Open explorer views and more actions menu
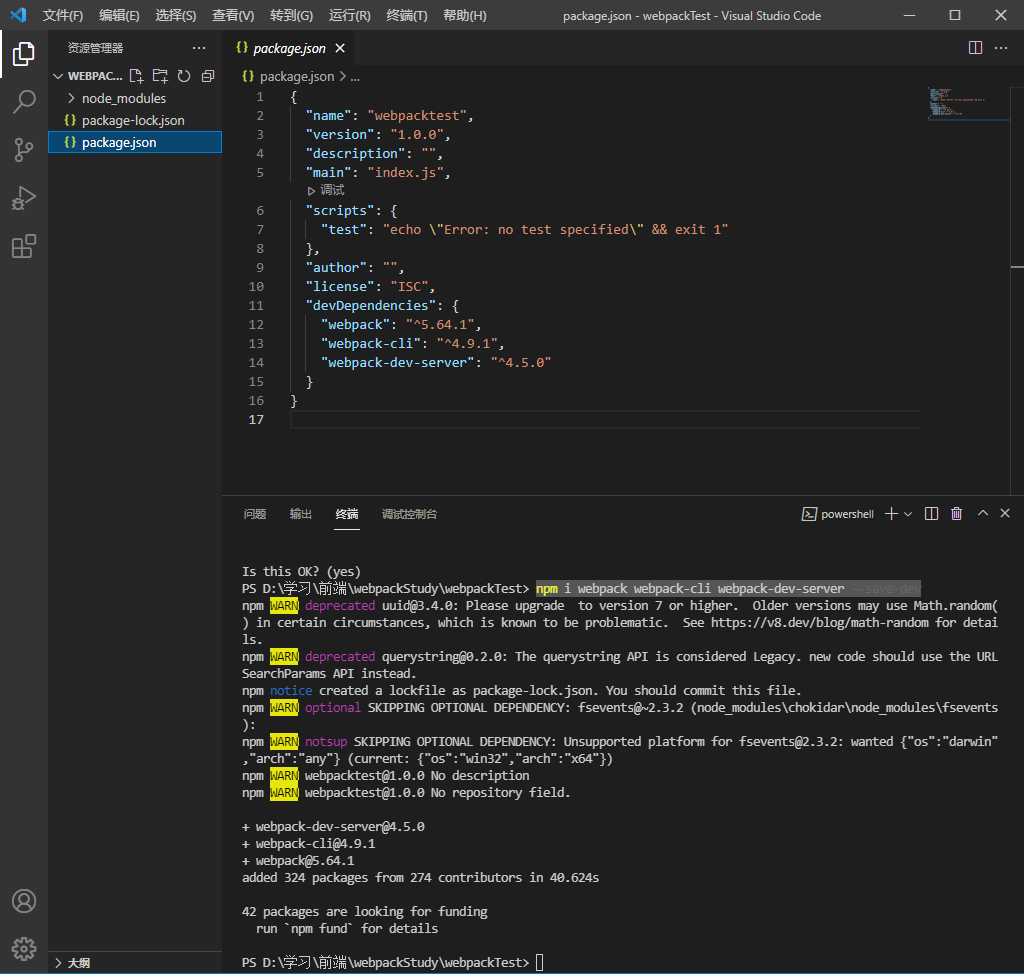The image size is (1024, 974). (199, 48)
